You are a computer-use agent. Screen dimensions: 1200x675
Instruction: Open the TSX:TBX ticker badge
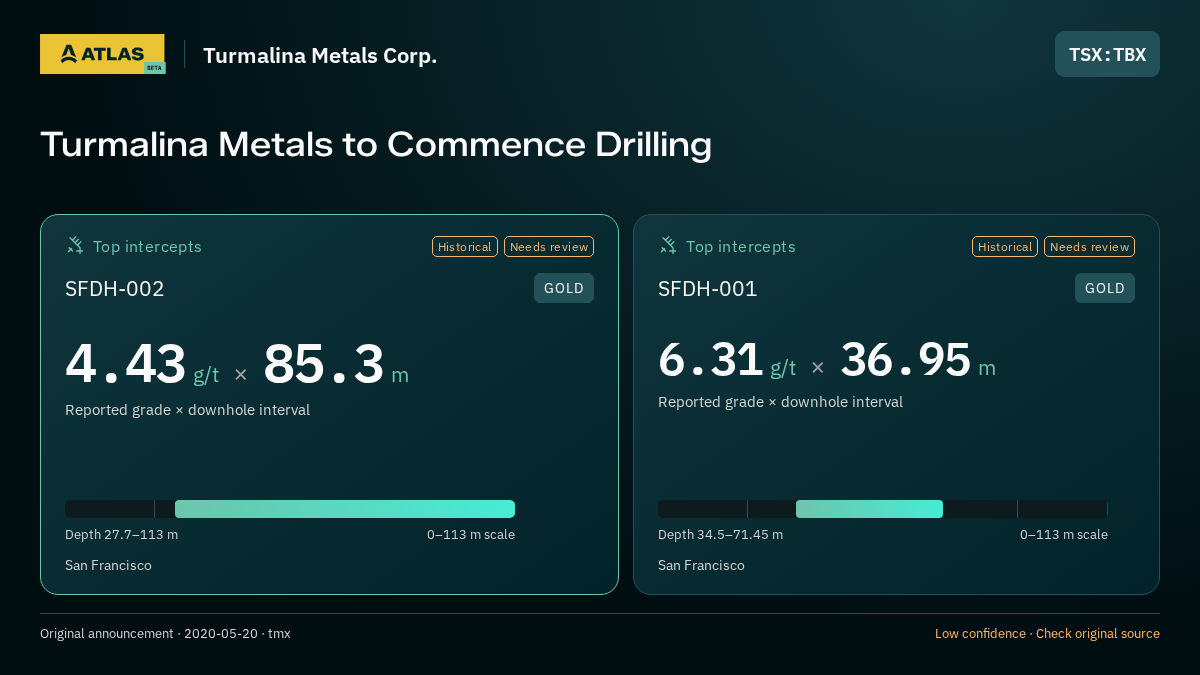click(x=1107, y=54)
